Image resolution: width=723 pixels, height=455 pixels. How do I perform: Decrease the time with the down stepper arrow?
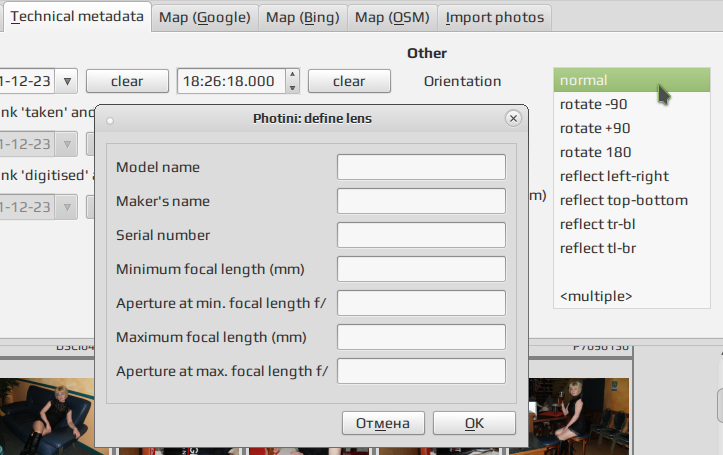[x=292, y=87]
